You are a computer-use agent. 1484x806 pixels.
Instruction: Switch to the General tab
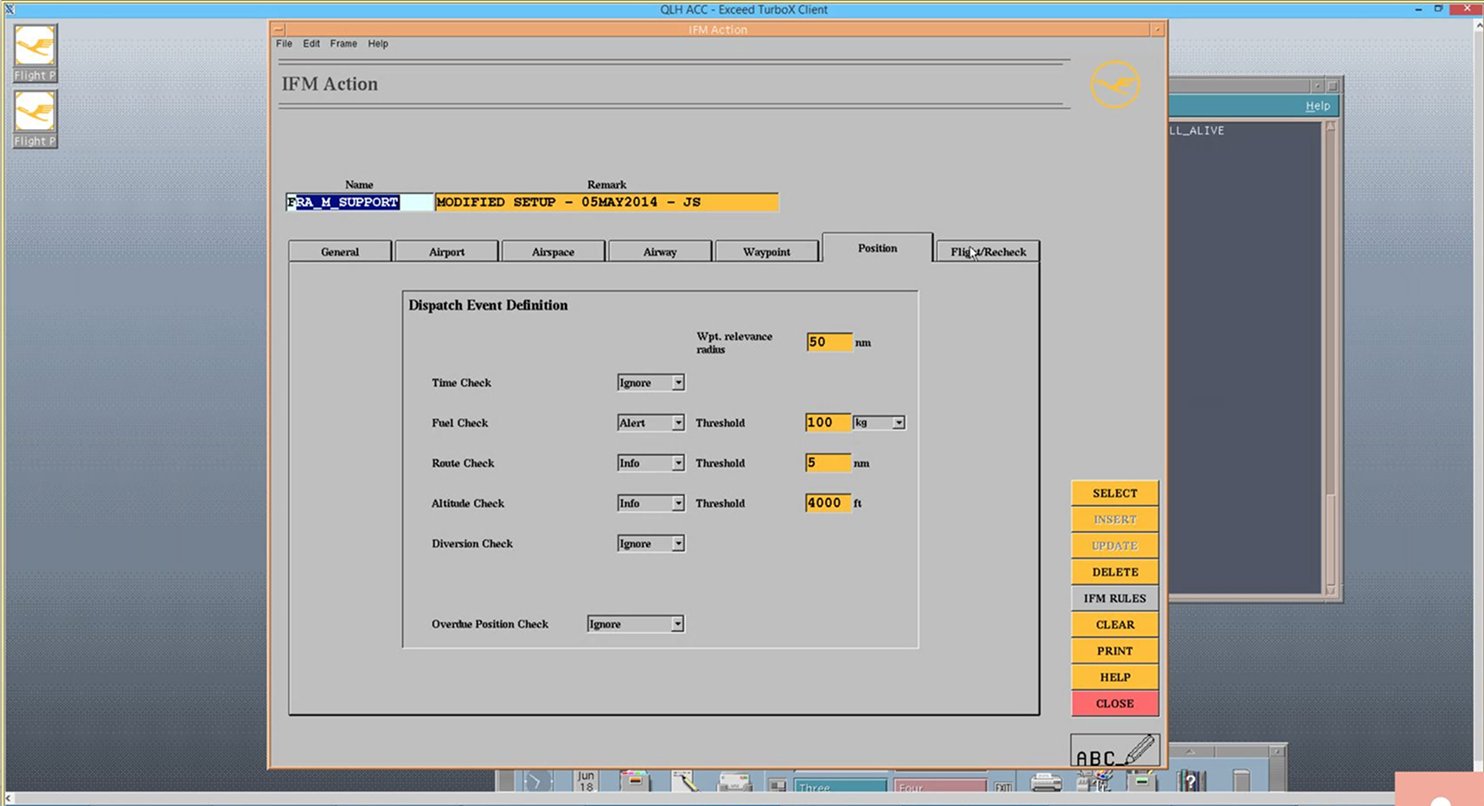[340, 252]
